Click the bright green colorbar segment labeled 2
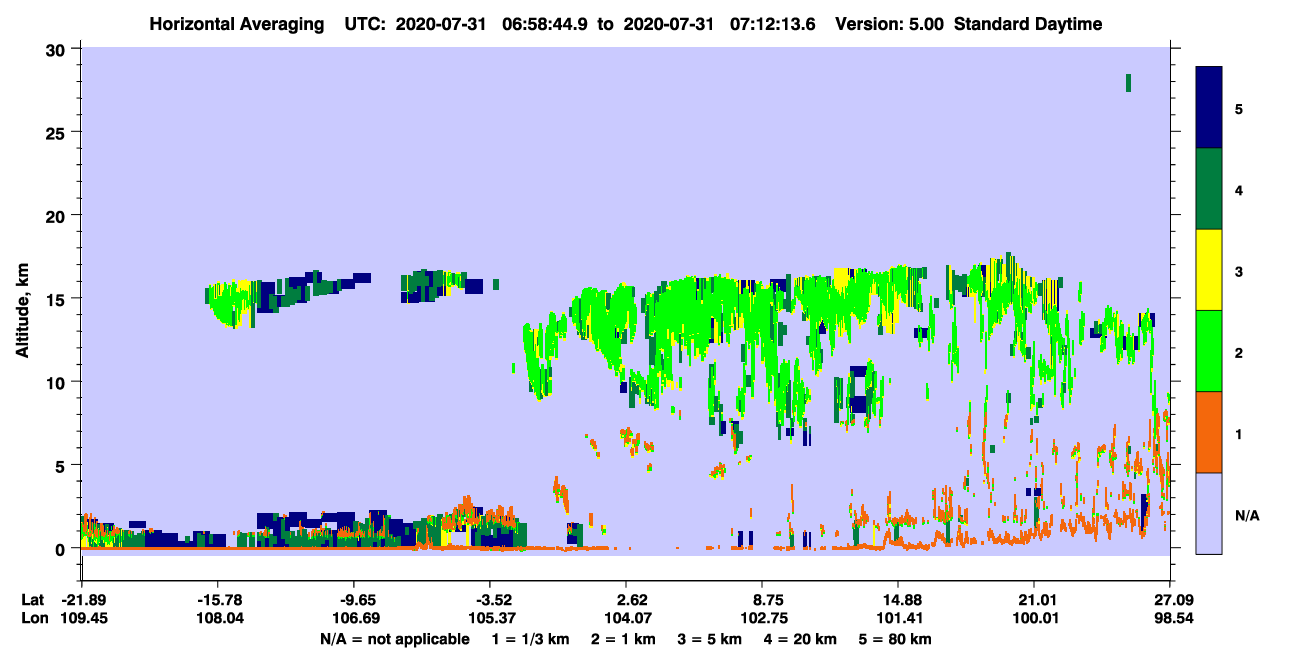Screen dimensions: 1300x667 point(1209,351)
